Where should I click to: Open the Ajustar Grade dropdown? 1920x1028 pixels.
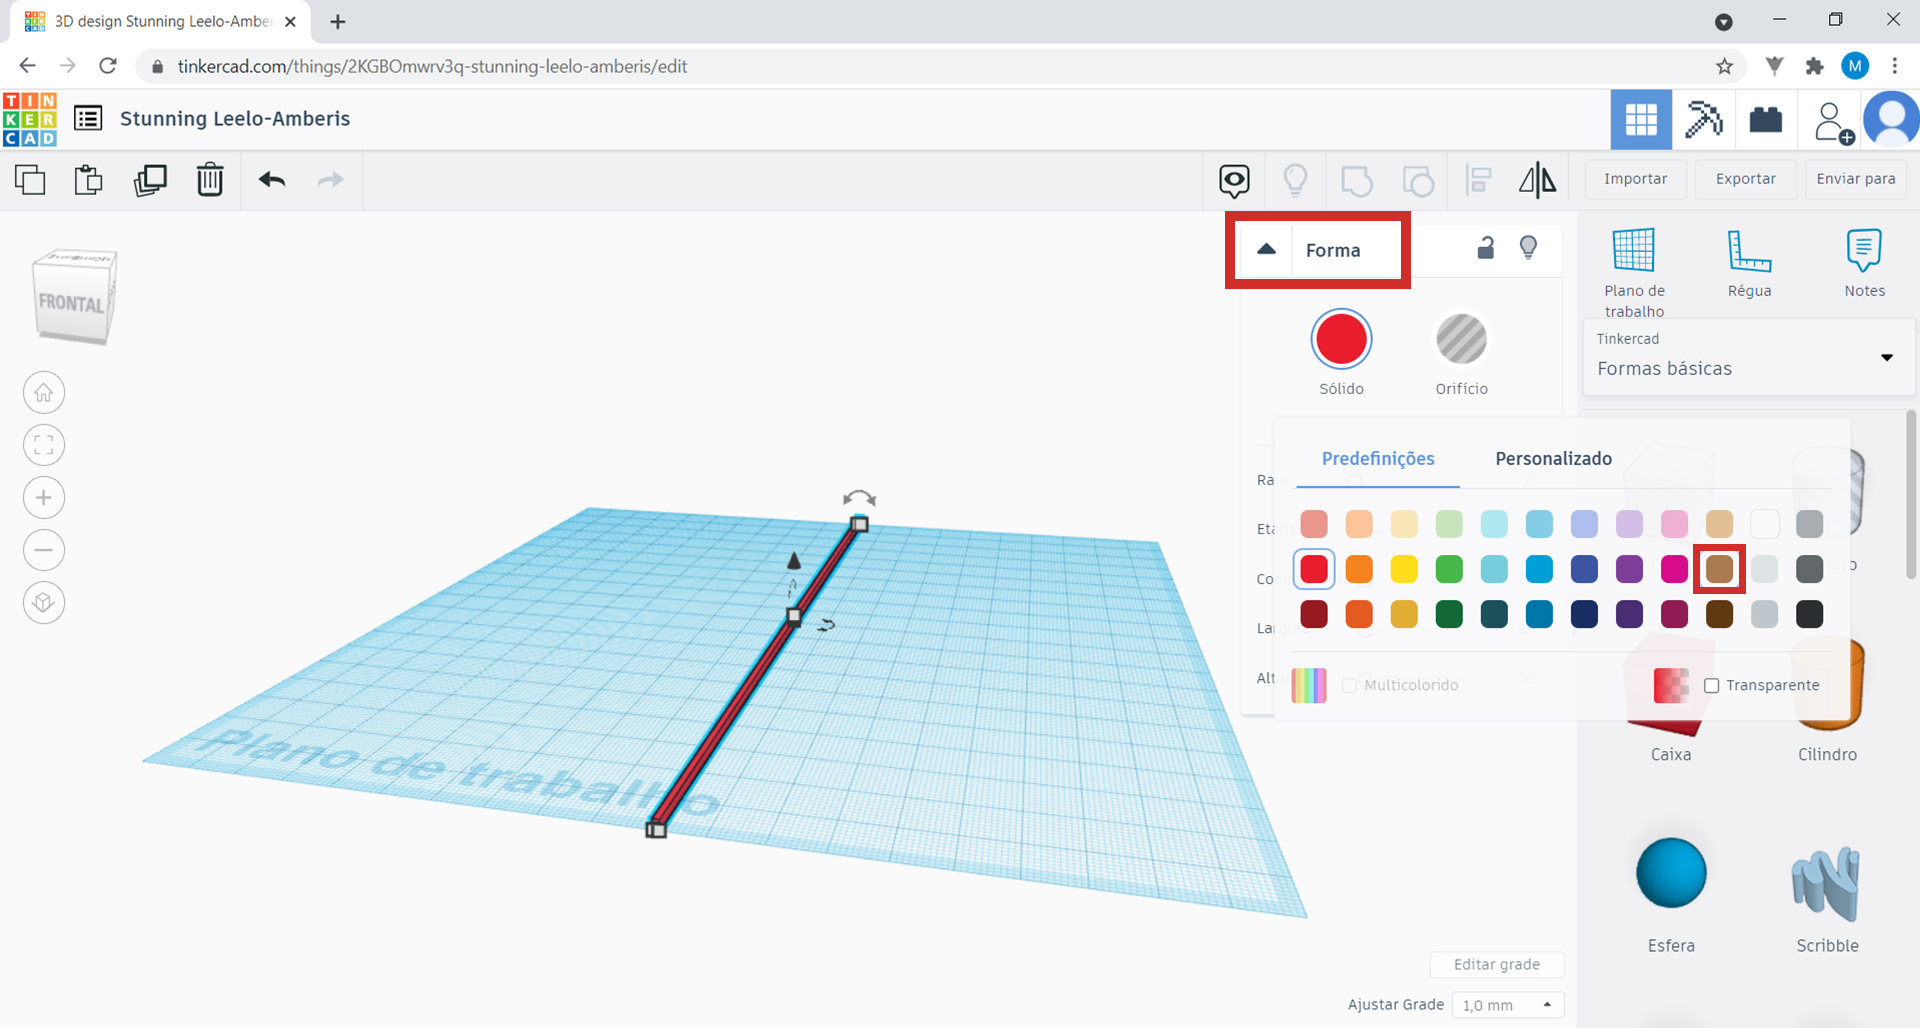1508,1005
